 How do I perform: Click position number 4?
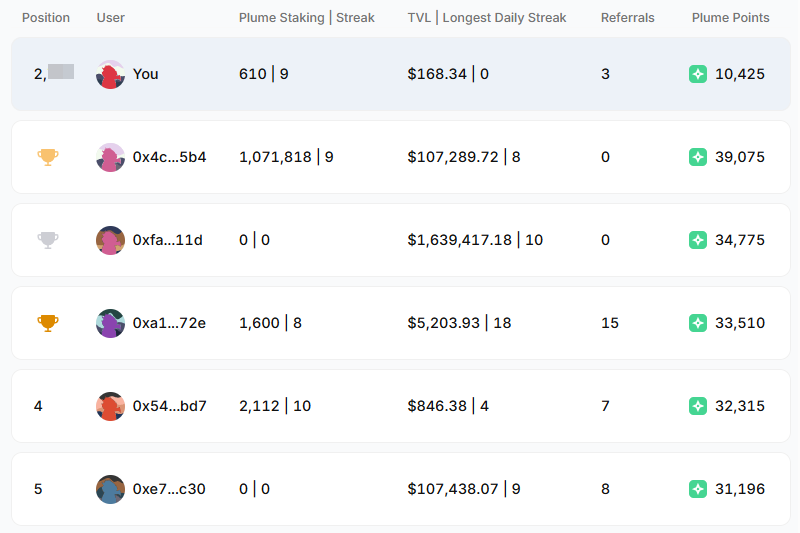[x=38, y=406]
